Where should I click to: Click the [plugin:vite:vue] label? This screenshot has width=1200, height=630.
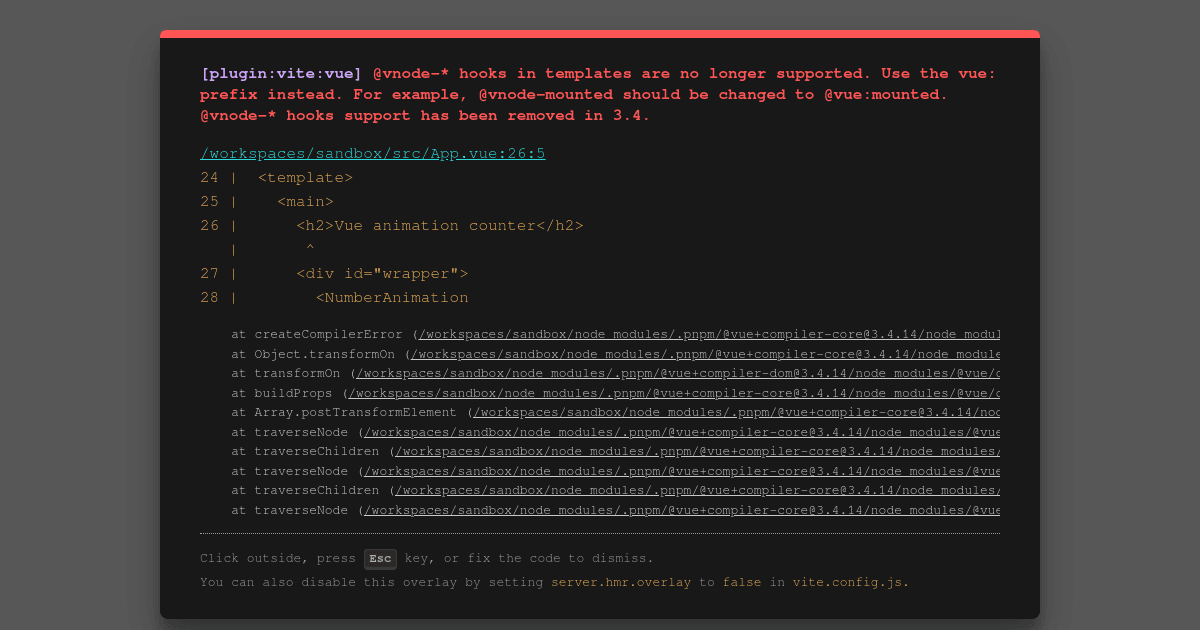coord(281,73)
